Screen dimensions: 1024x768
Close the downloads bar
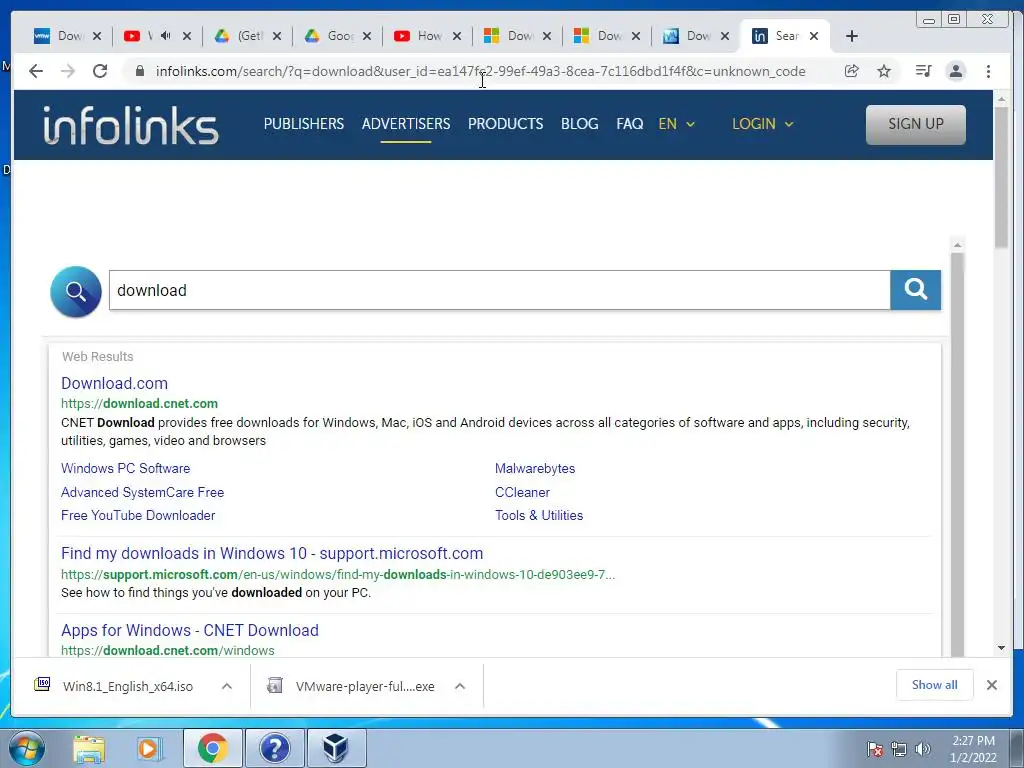991,685
